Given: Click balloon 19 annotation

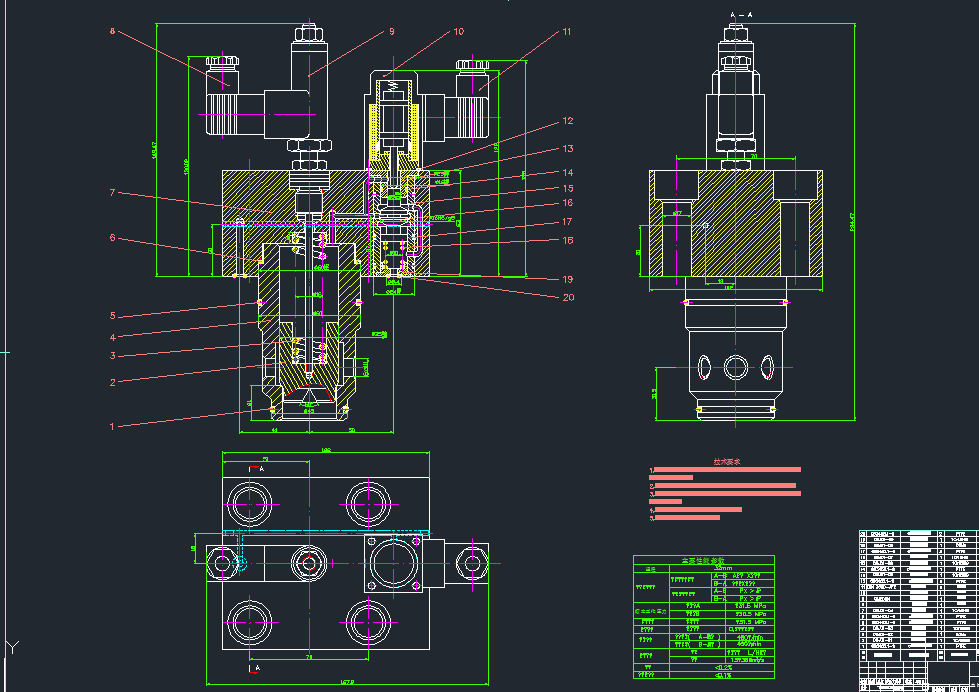Looking at the screenshot, I should [568, 279].
